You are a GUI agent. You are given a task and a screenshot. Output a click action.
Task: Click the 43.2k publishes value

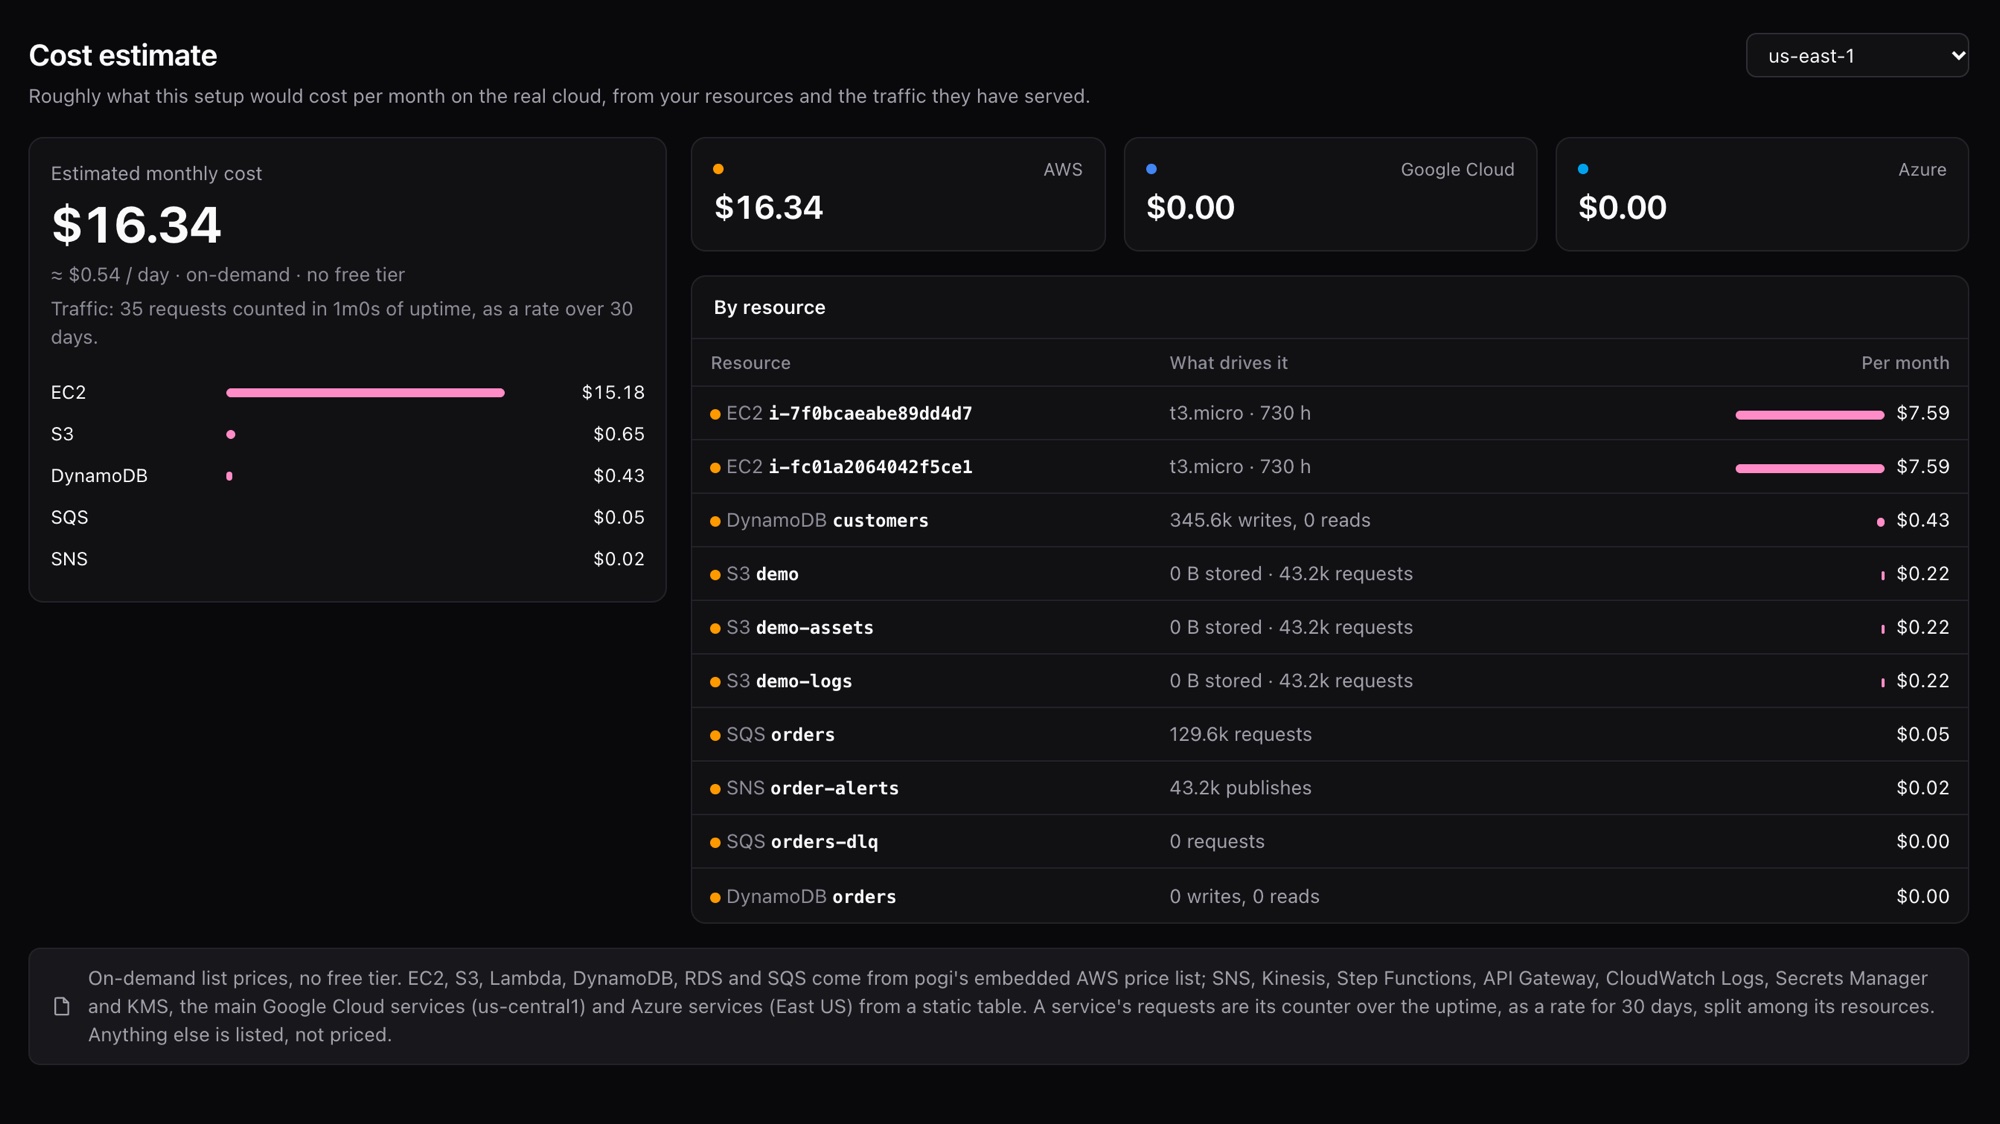coord(1240,788)
